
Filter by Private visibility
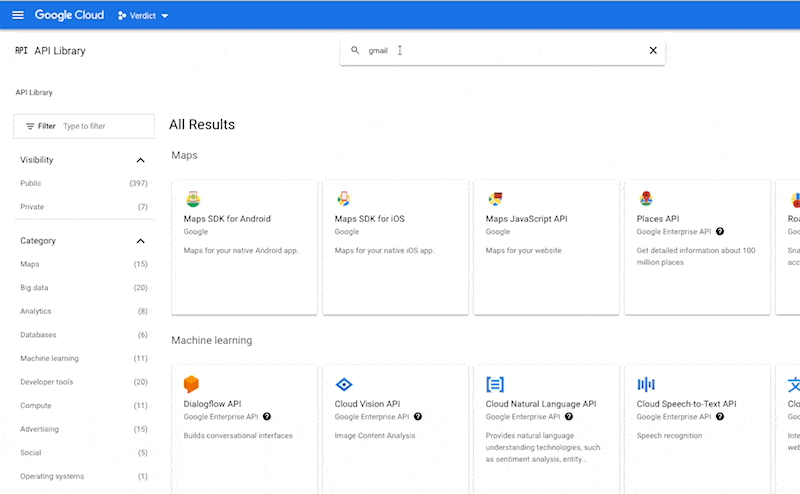click(84, 207)
